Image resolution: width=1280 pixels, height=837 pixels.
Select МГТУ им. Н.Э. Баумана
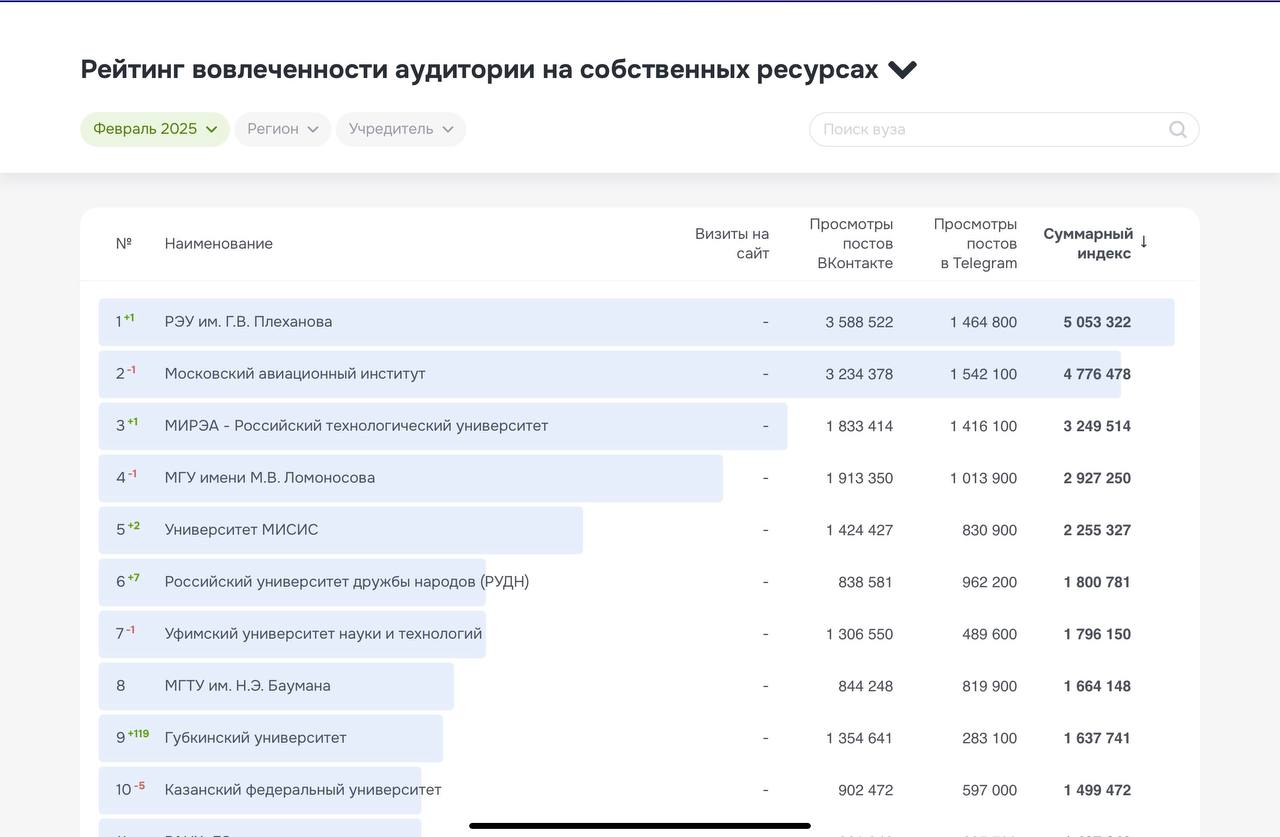click(x=247, y=686)
